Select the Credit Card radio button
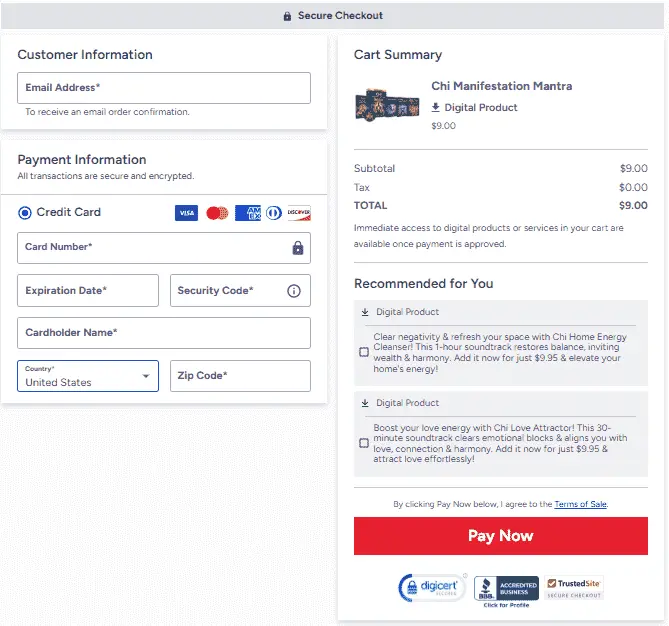Screen dimensions: 669x626 [25, 213]
